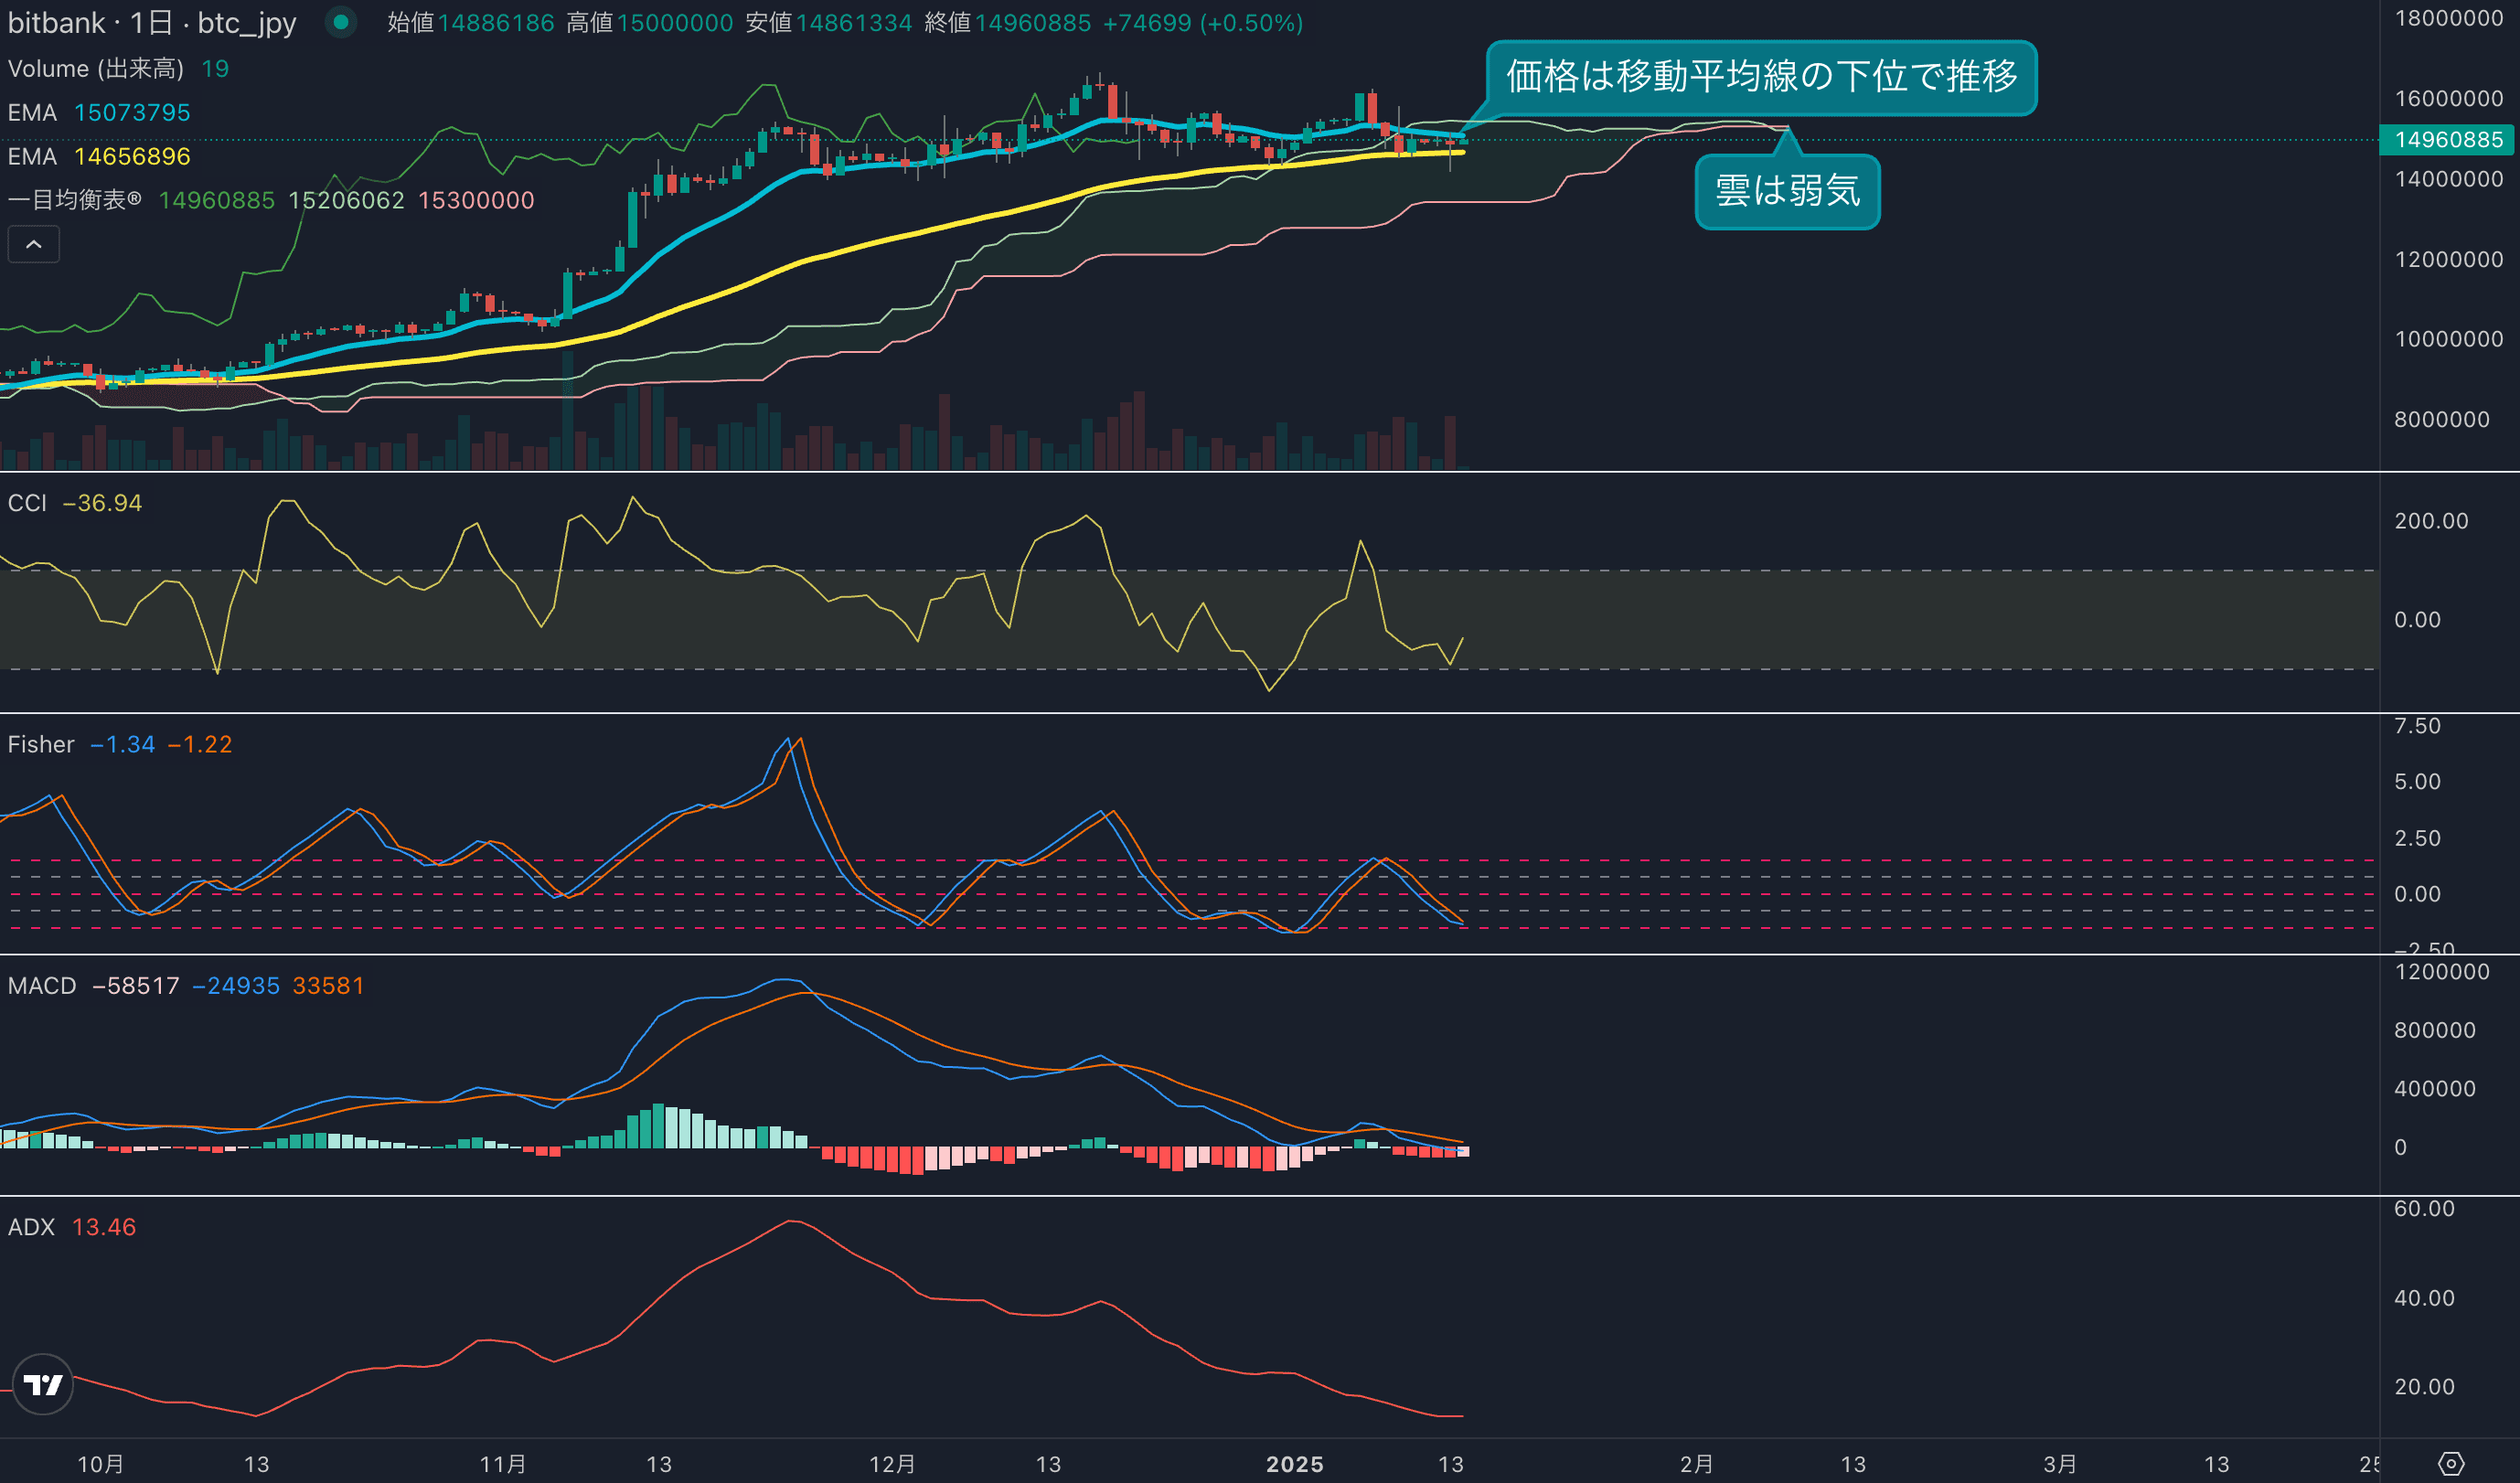The width and height of the screenshot is (2520, 1483).
Task: Select the cyan EMA 15073795 legend
Action: pos(99,112)
